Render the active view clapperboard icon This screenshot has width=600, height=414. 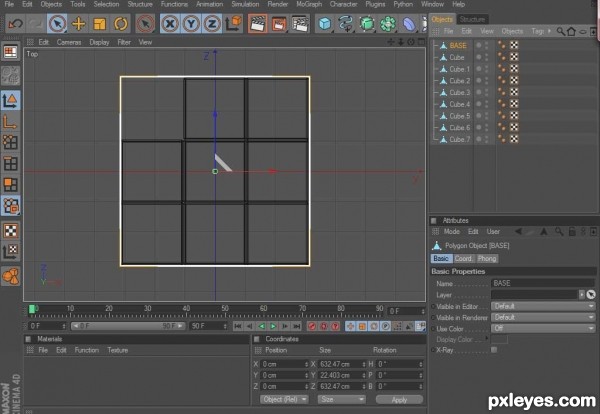tap(258, 24)
